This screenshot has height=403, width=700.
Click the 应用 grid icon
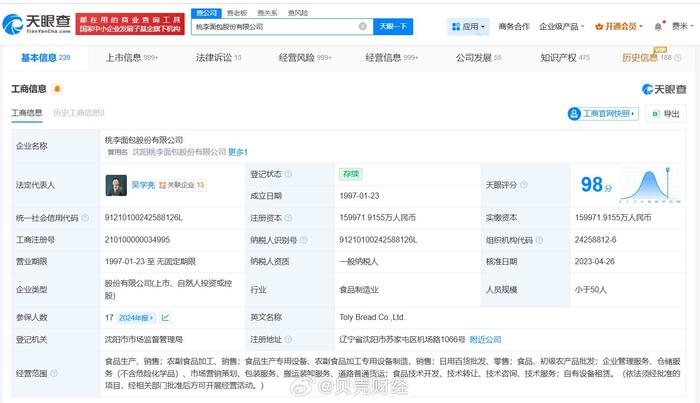pos(456,27)
